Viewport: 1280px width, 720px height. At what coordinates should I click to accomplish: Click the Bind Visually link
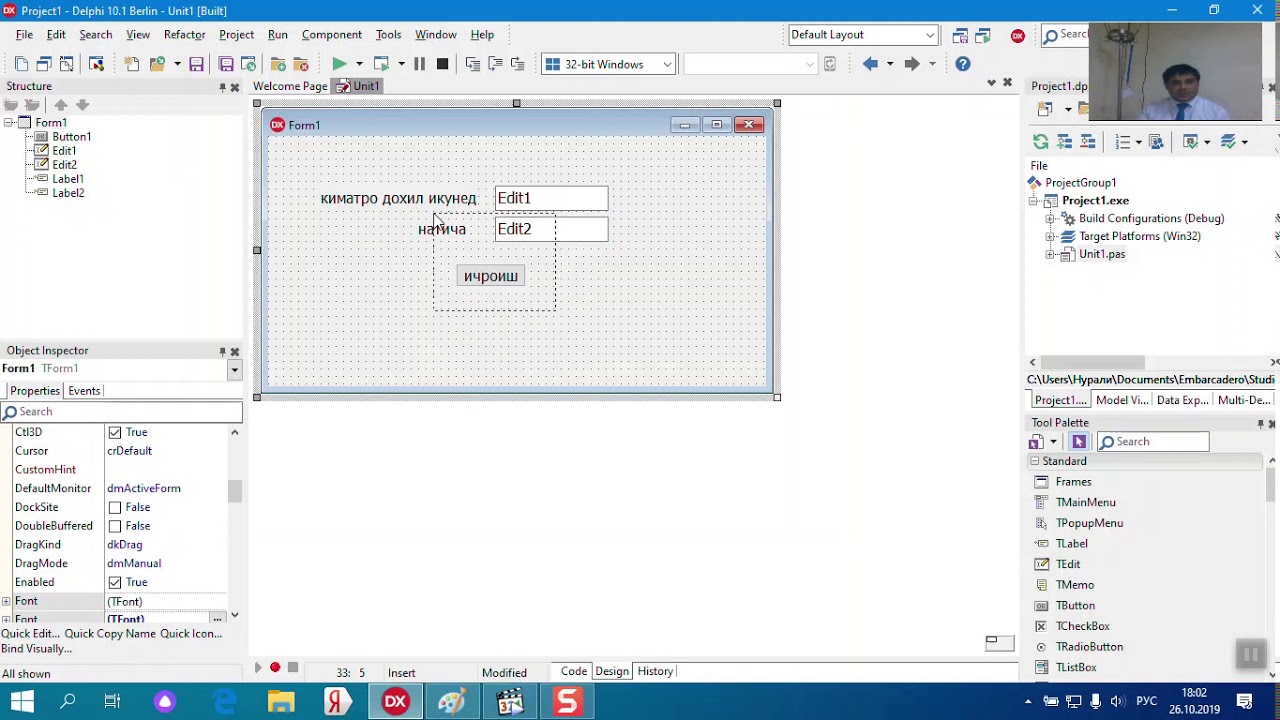[x=36, y=649]
